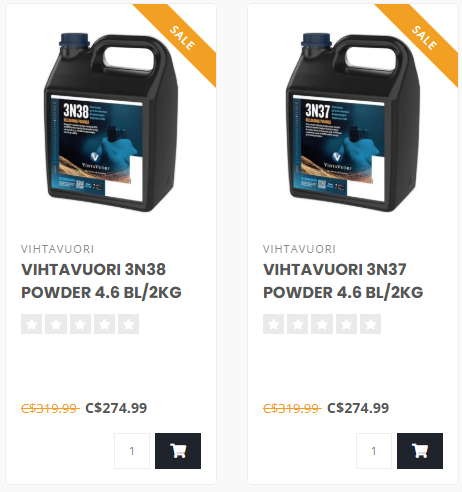This screenshot has width=462, height=492.
Task: Add Vihtavuori 3N38 powder to cart
Action: point(178,451)
